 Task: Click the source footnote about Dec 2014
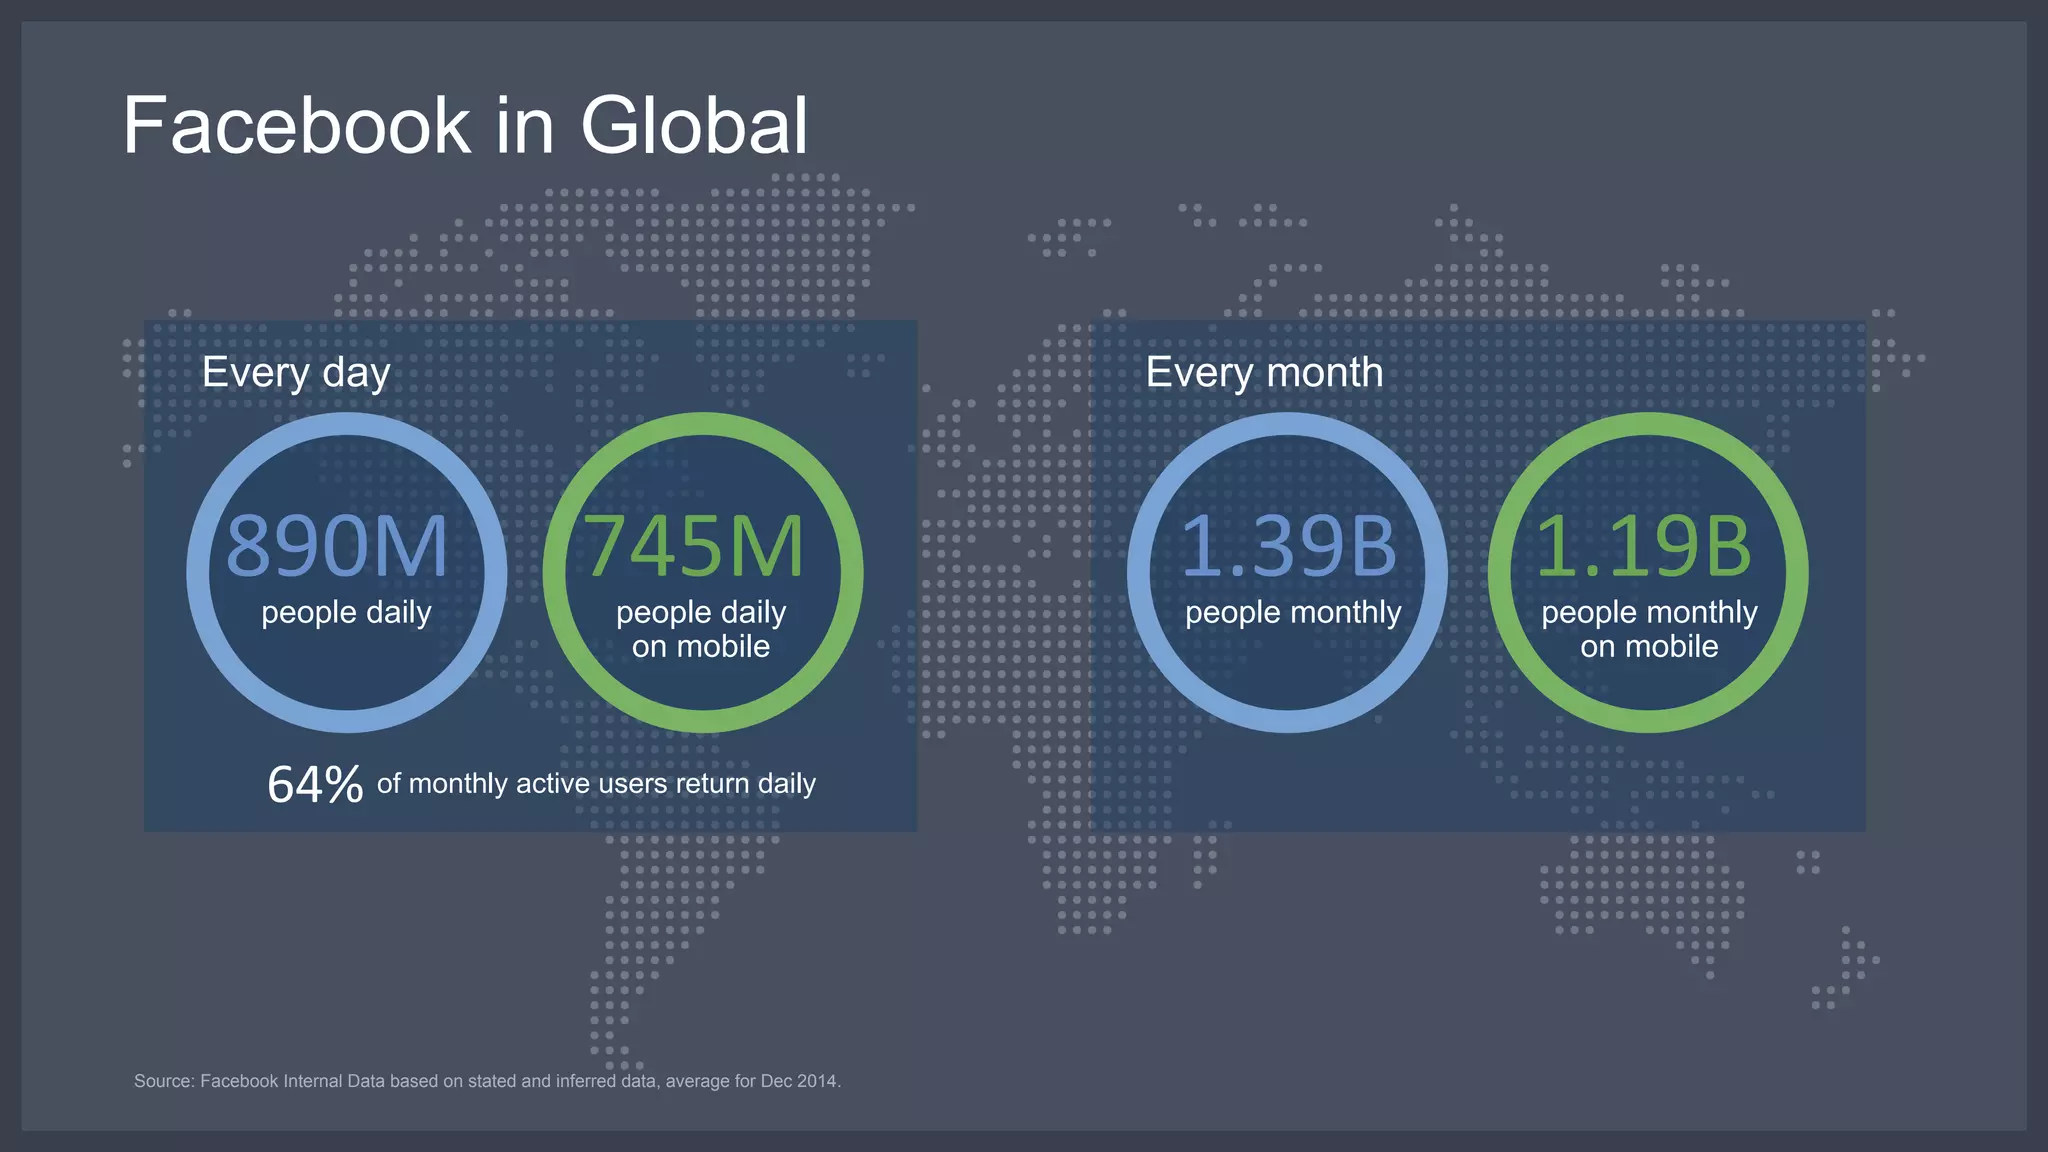[487, 1081]
